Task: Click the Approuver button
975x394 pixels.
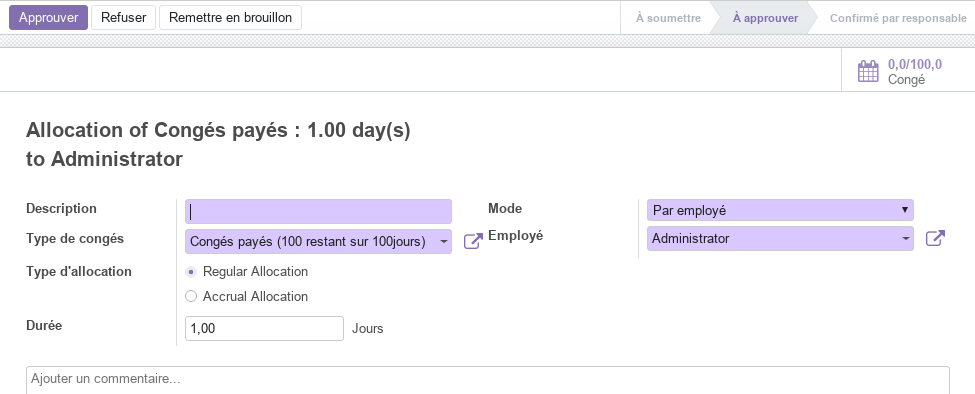Action: pyautogui.click(x=49, y=17)
